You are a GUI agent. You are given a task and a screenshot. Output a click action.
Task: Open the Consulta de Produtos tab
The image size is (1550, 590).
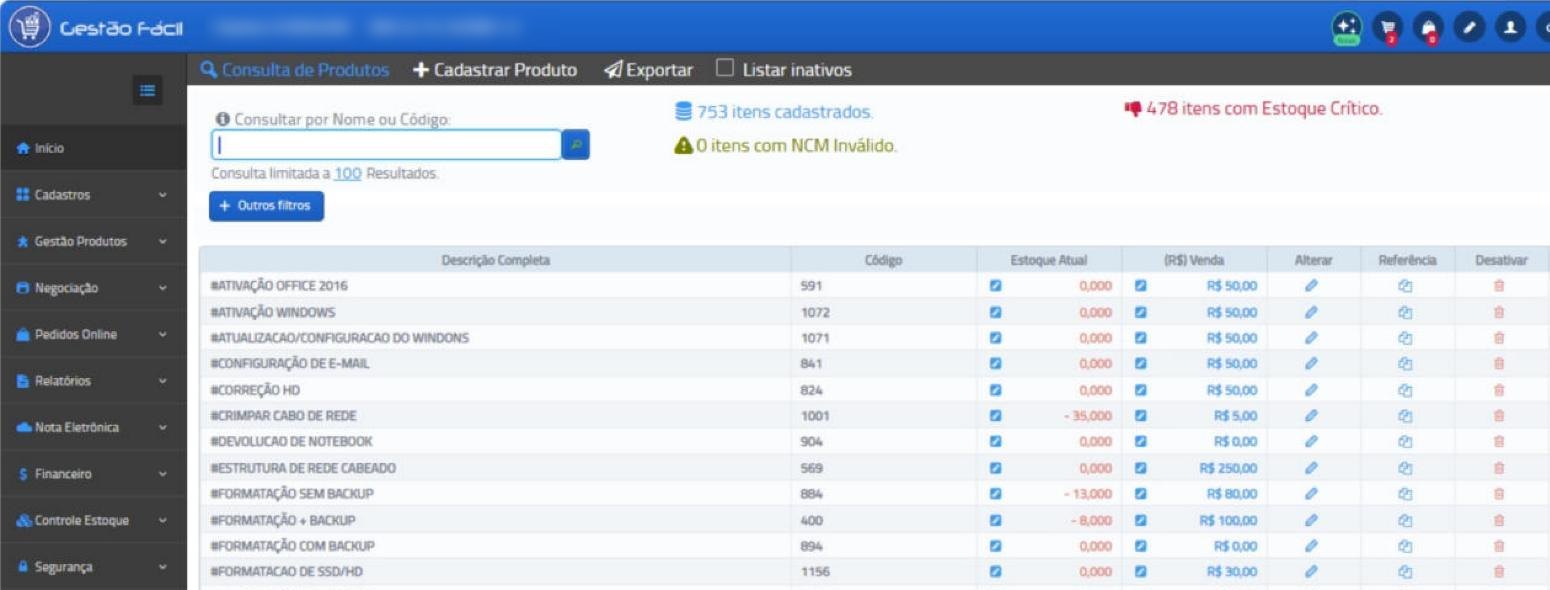point(295,70)
